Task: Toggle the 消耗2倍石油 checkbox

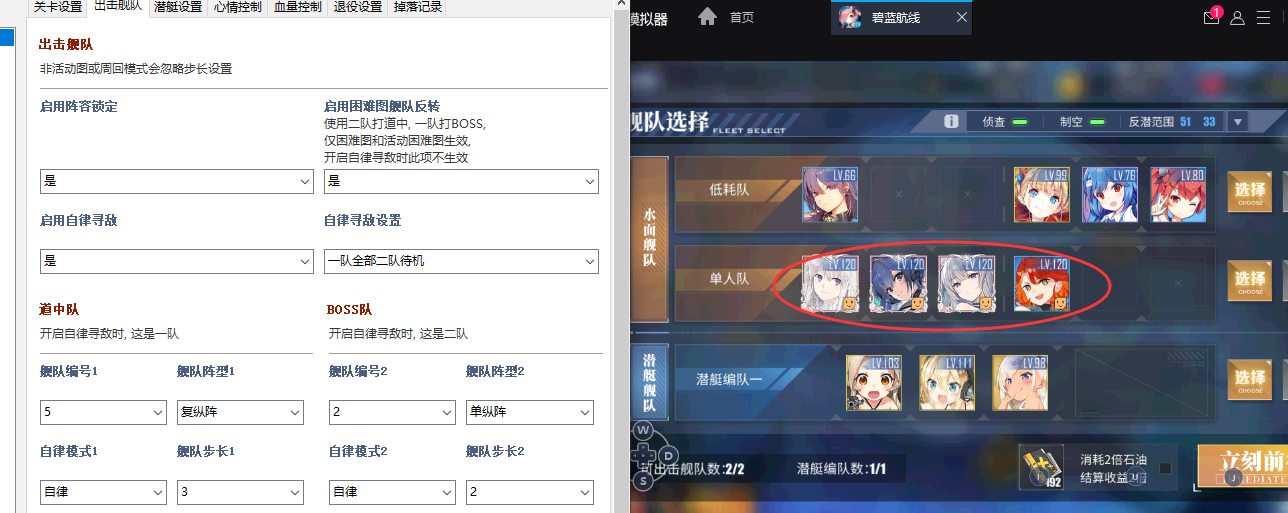Action: pyautogui.click(x=1165, y=468)
